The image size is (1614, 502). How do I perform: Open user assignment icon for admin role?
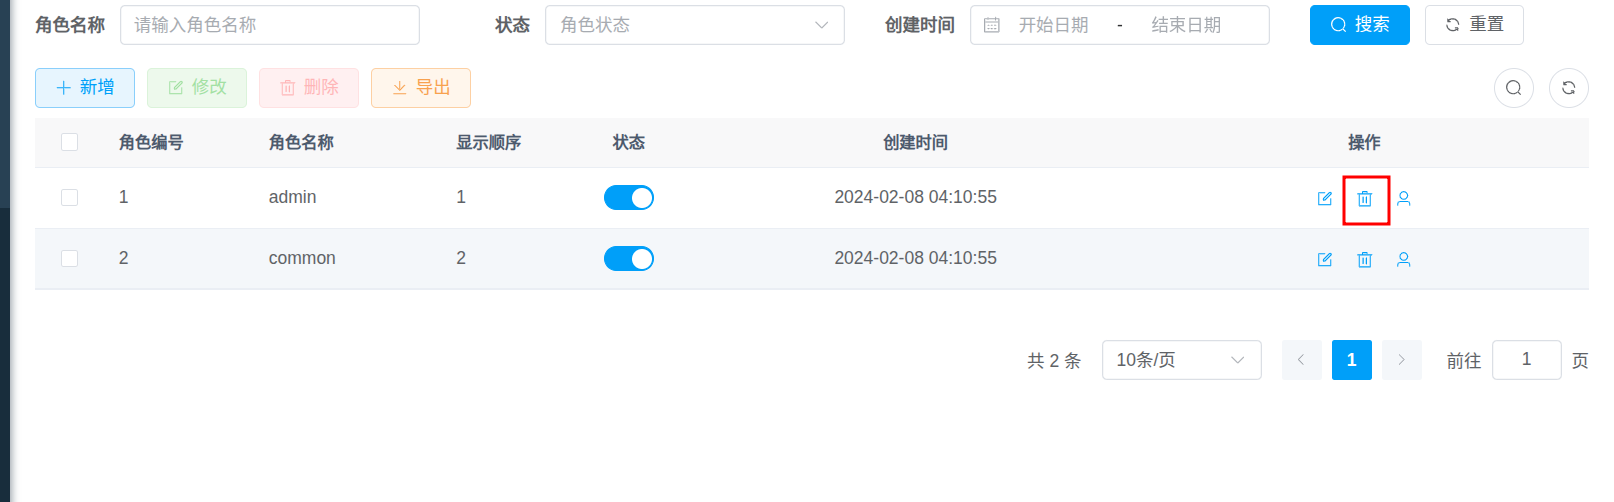1404,199
